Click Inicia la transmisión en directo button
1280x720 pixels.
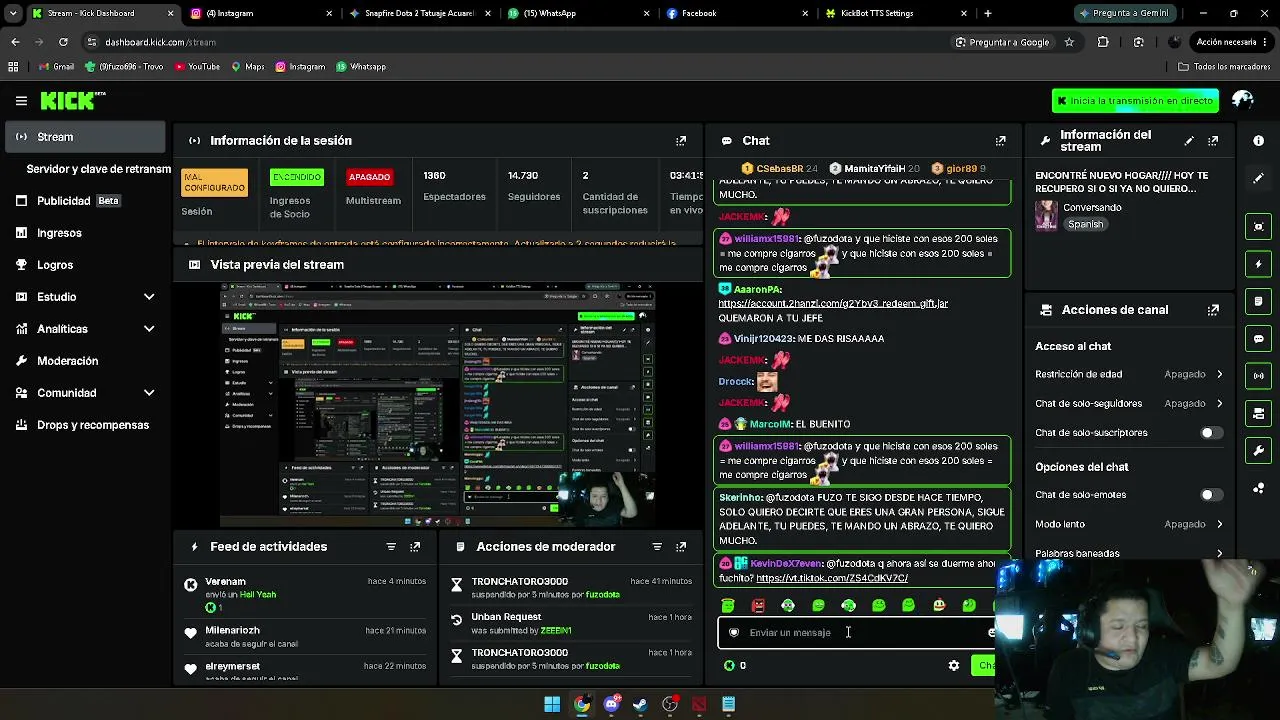click(x=1135, y=101)
